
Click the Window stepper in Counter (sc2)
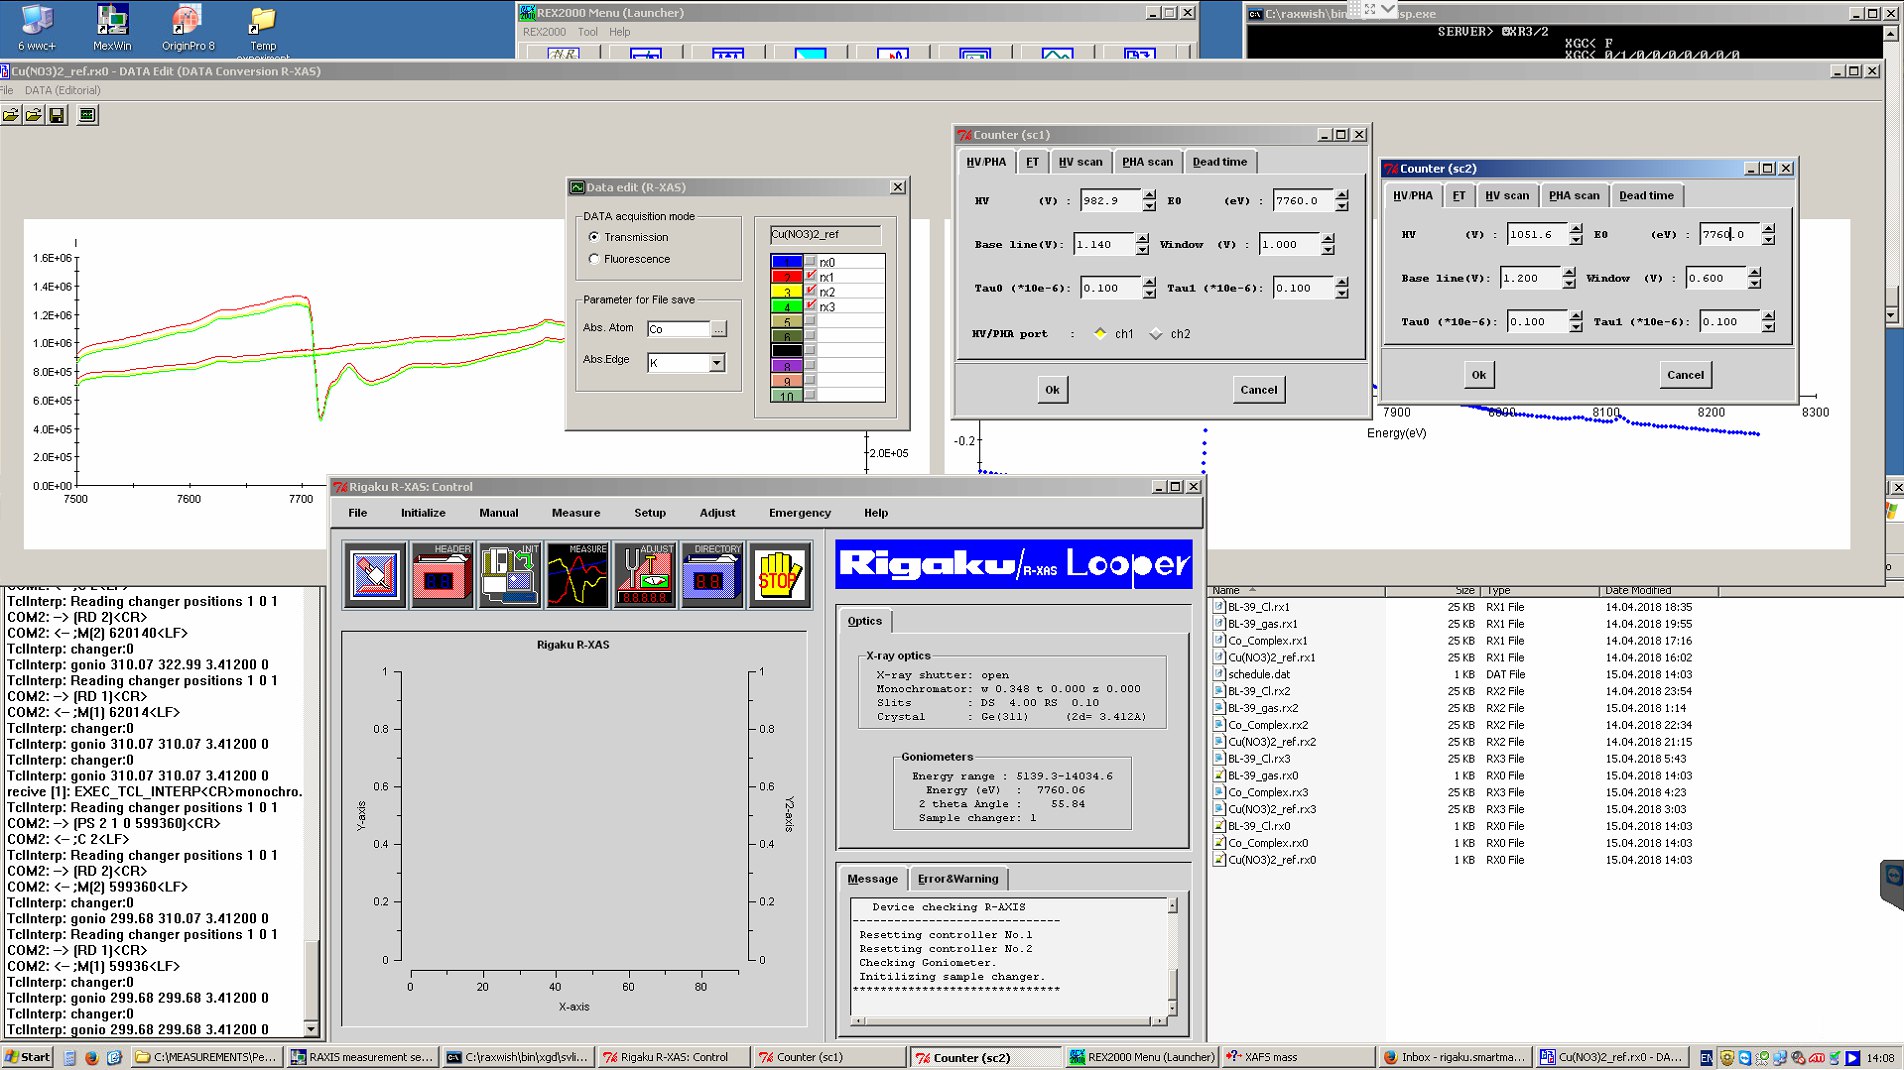point(1754,278)
